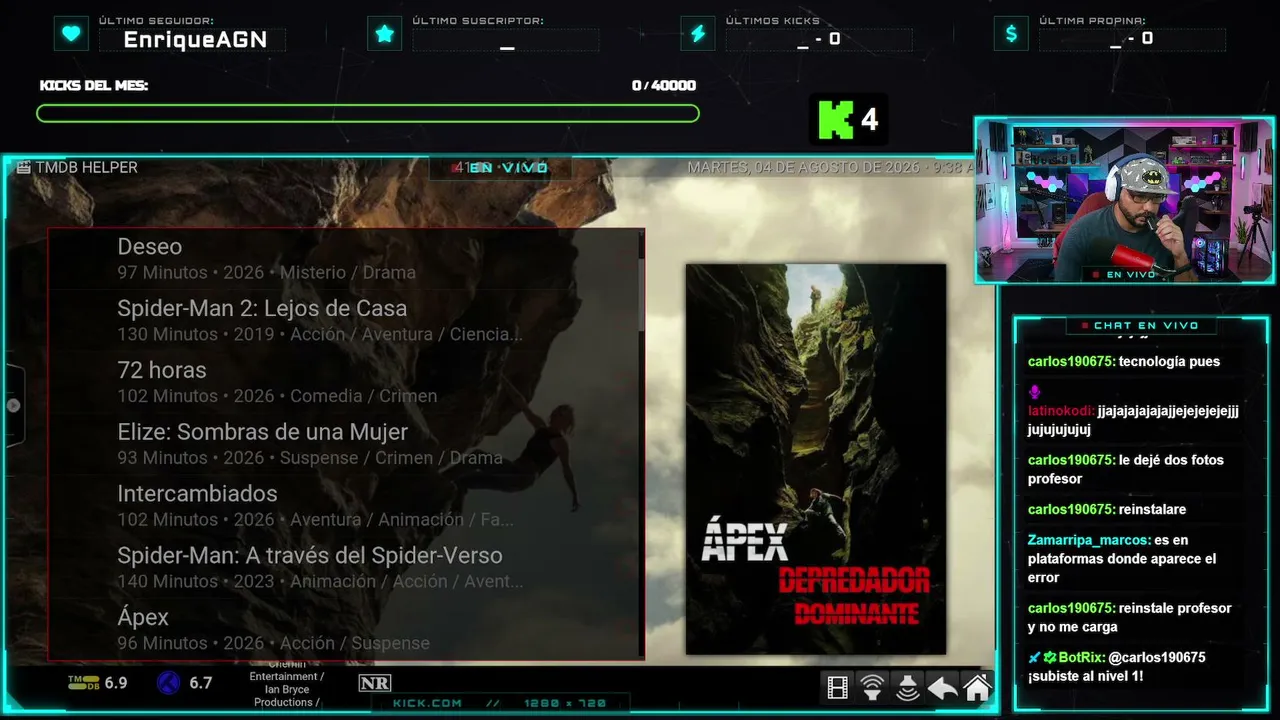Image resolution: width=1280 pixels, height=720 pixels.
Task: Click the 'ÚLTIMOS KICKS' label
Action: click(x=773, y=21)
